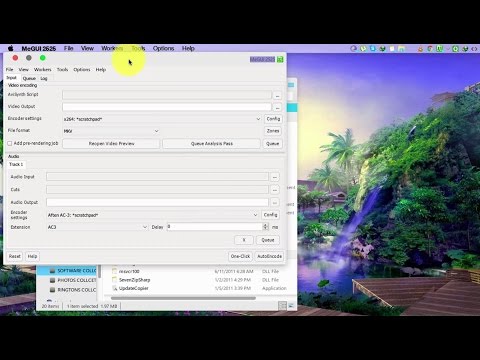The height and width of the screenshot is (360, 480).
Task: Open the video encoder Config button
Action: 273,119
